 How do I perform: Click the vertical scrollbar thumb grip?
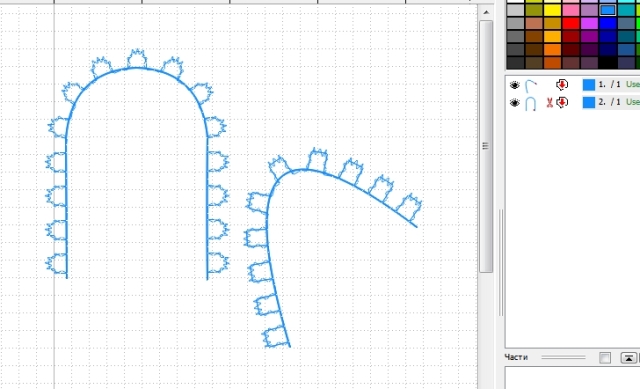tap(485, 146)
